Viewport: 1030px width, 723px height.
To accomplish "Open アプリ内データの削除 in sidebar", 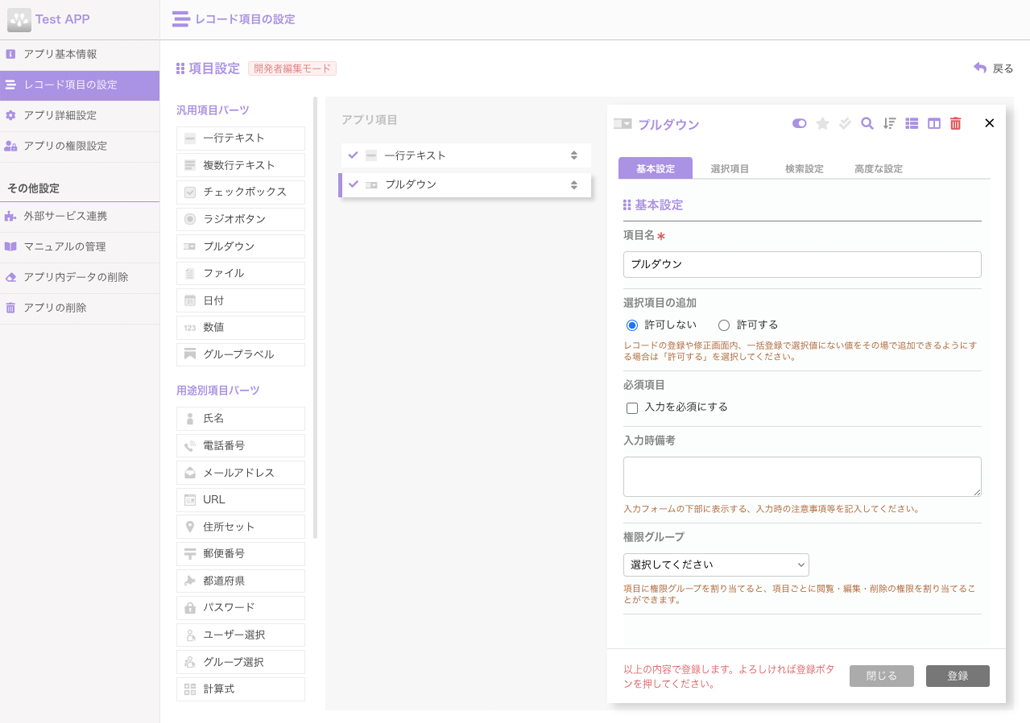I will pyautogui.click(x=79, y=277).
